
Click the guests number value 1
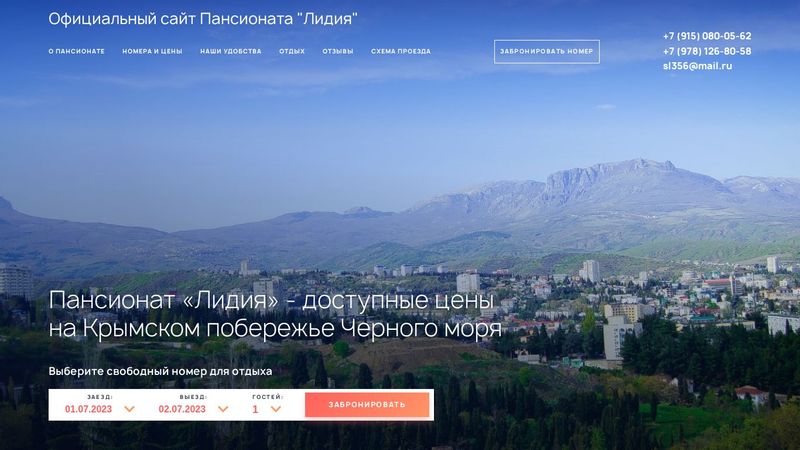(x=255, y=409)
